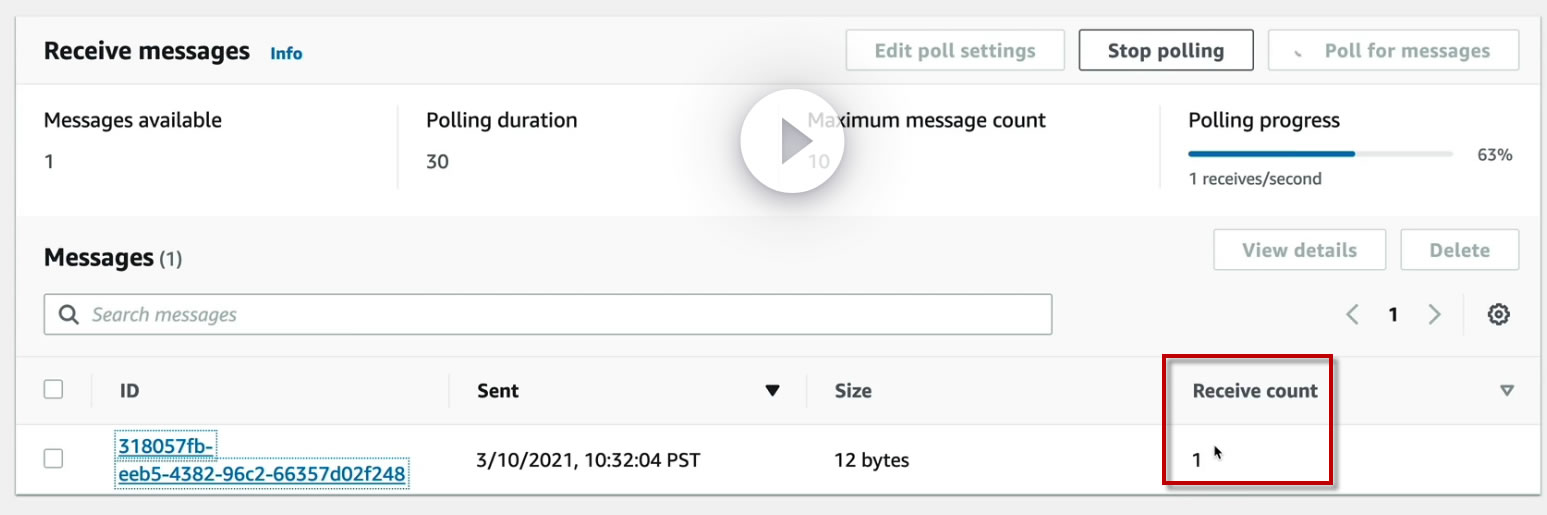
Task: Click the Delete button
Action: pyautogui.click(x=1459, y=250)
